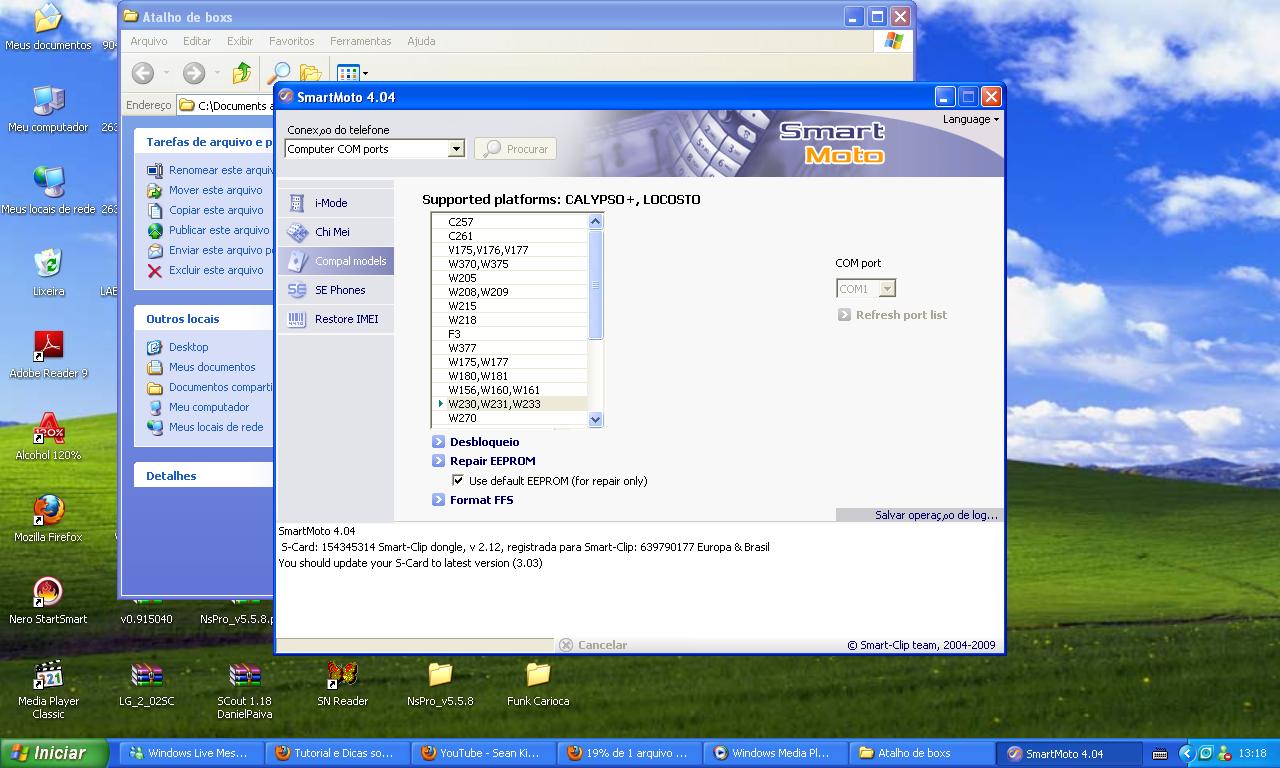Select model C261 in list
Screen dimensions: 1280x768
510,236
